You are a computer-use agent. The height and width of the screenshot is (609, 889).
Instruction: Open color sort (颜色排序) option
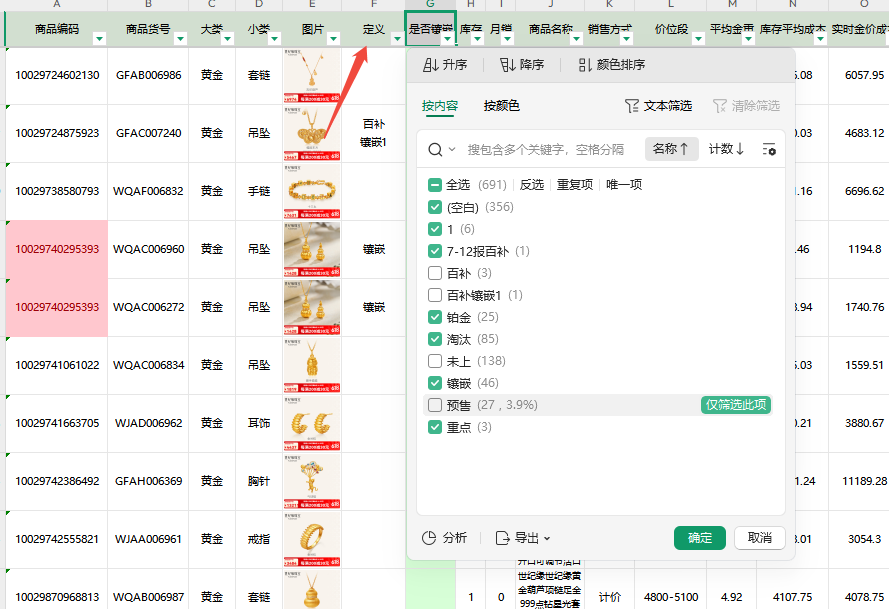click(x=585, y=65)
